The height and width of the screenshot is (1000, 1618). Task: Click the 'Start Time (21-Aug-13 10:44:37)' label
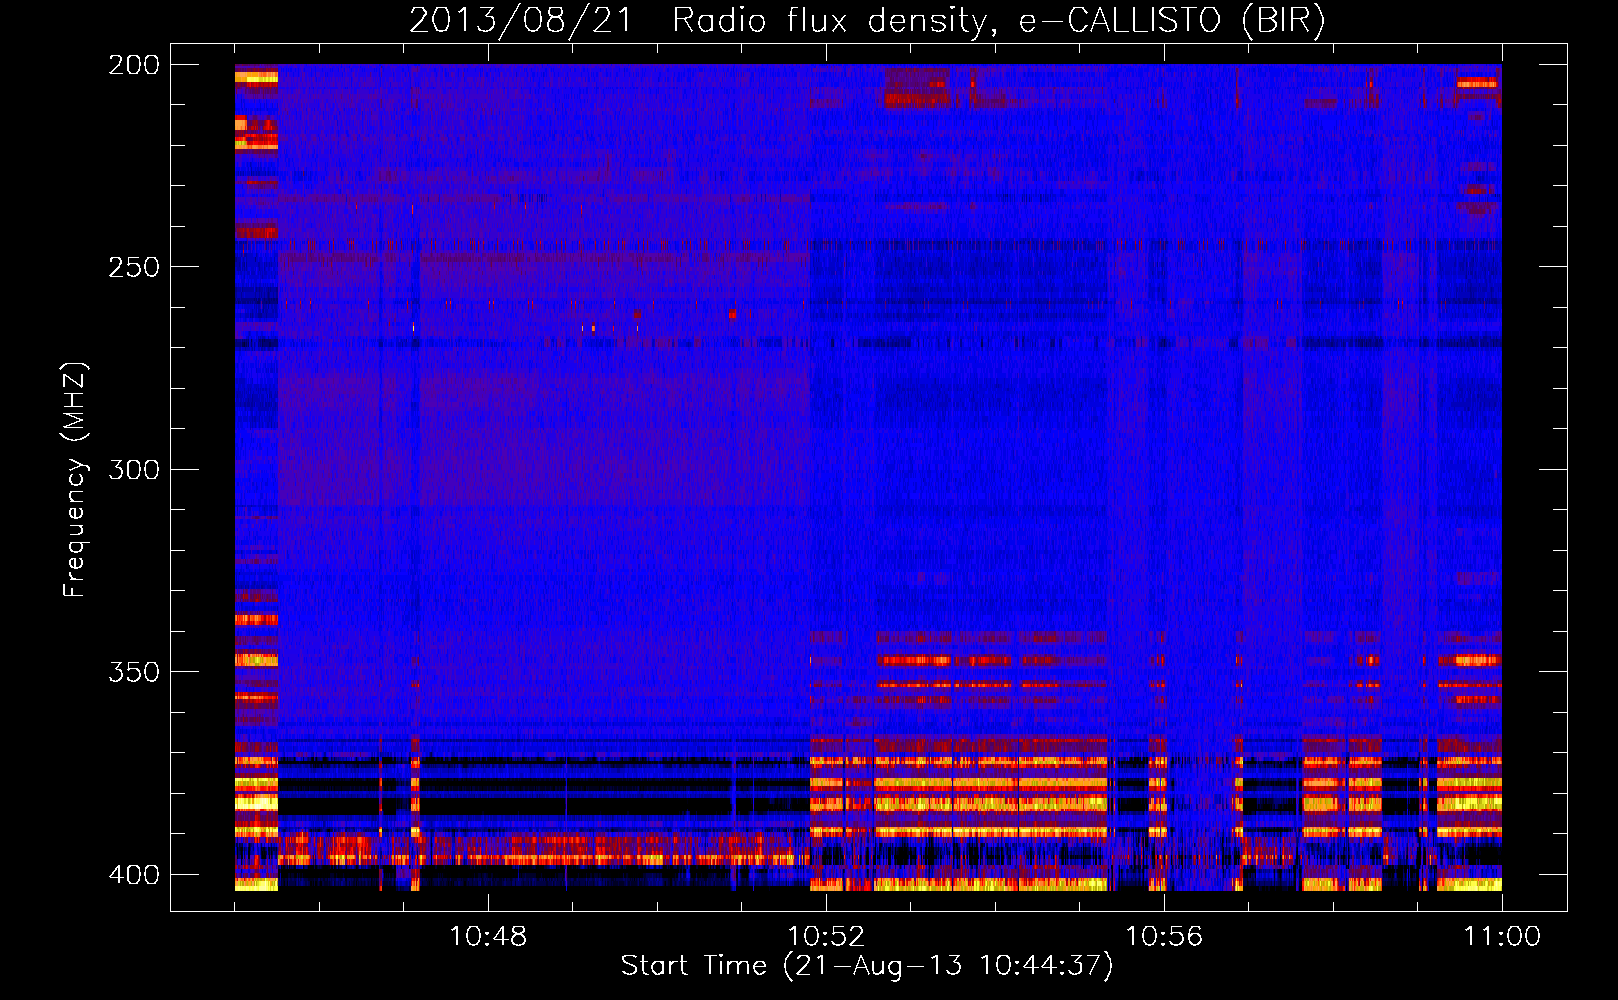(867, 966)
